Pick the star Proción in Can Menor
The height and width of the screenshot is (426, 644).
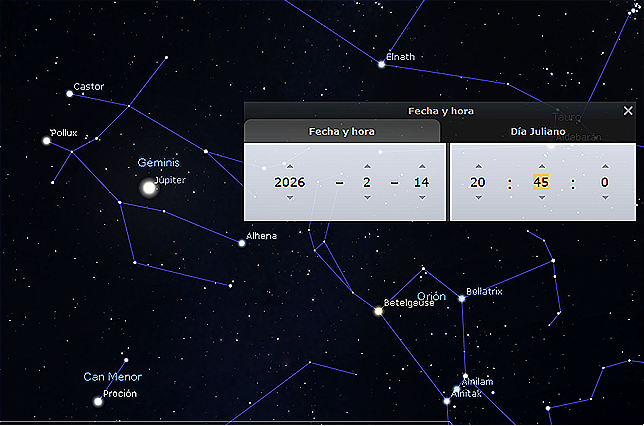tap(98, 401)
